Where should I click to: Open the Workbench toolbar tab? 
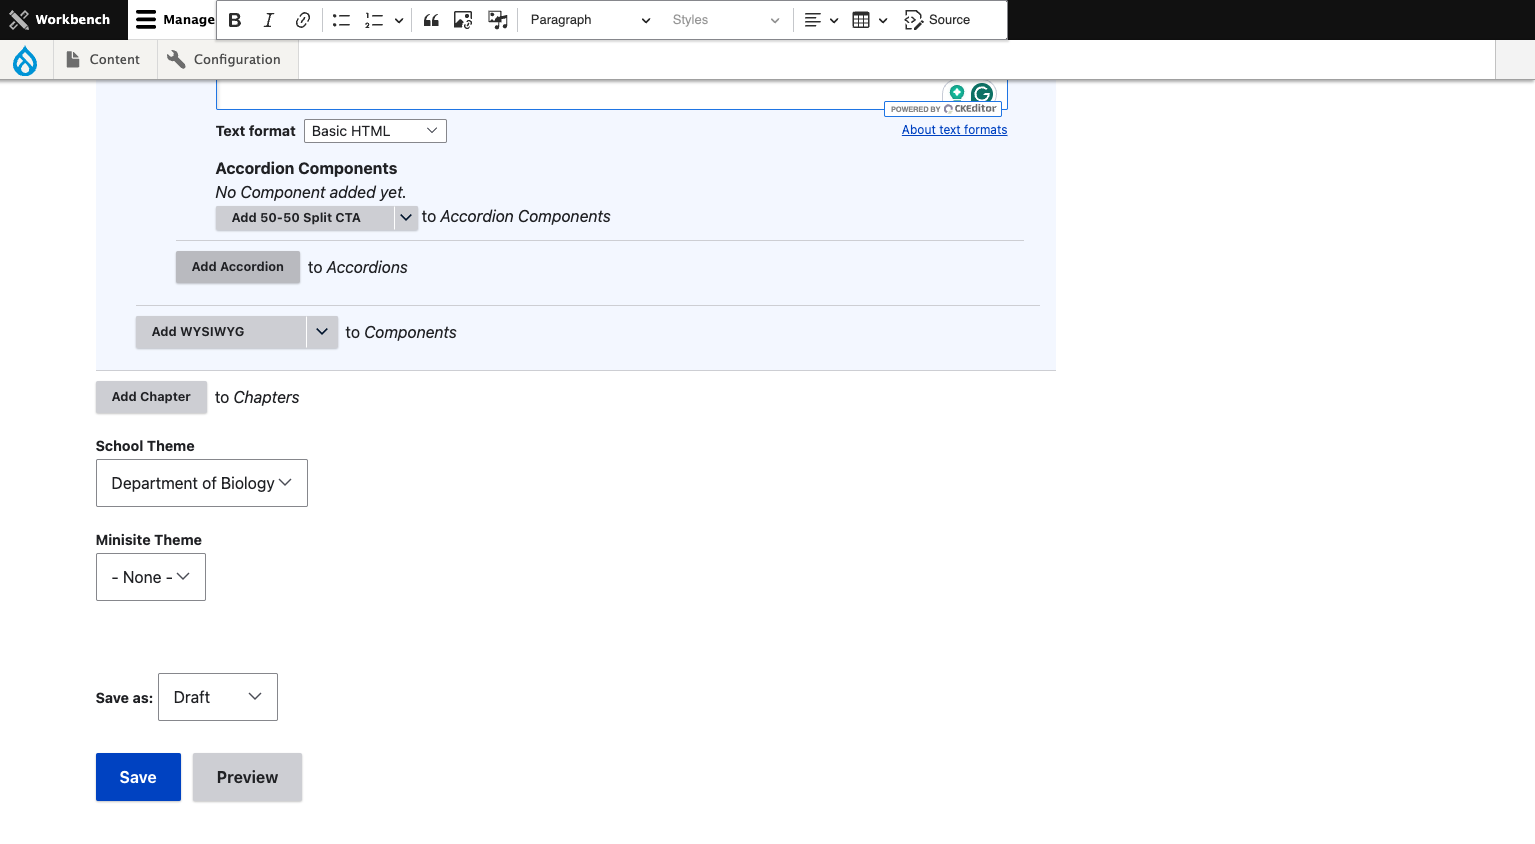point(61,20)
